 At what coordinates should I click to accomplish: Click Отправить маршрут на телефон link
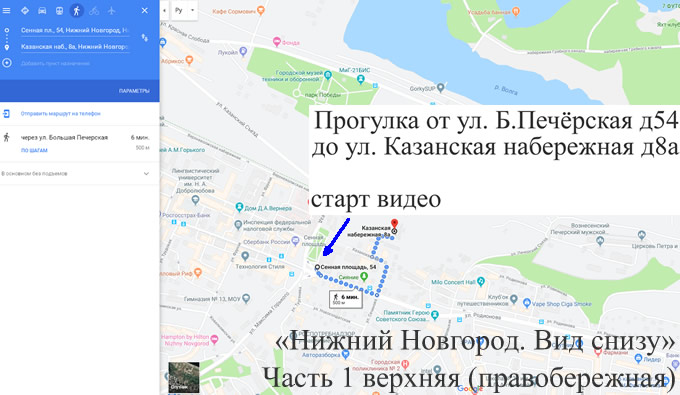61,114
